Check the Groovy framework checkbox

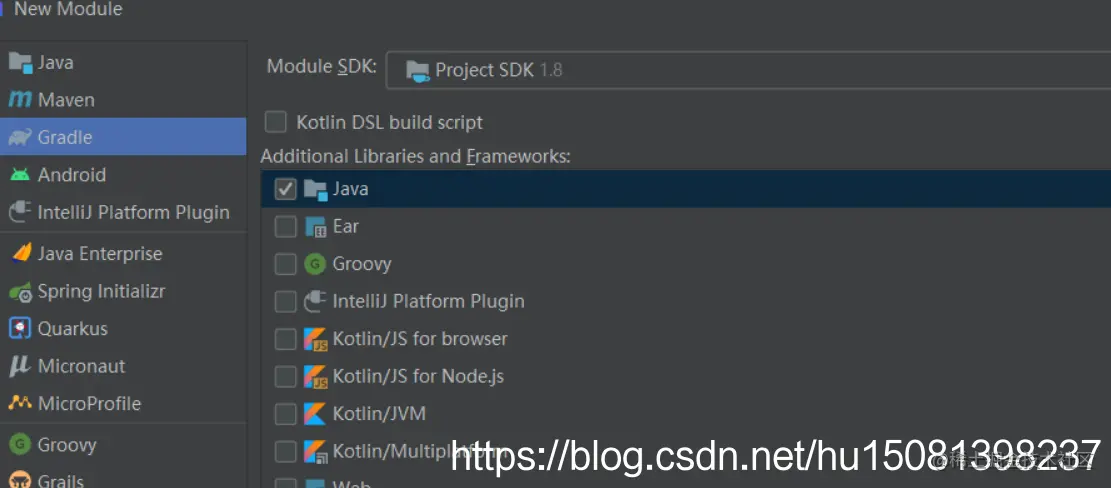(286, 264)
